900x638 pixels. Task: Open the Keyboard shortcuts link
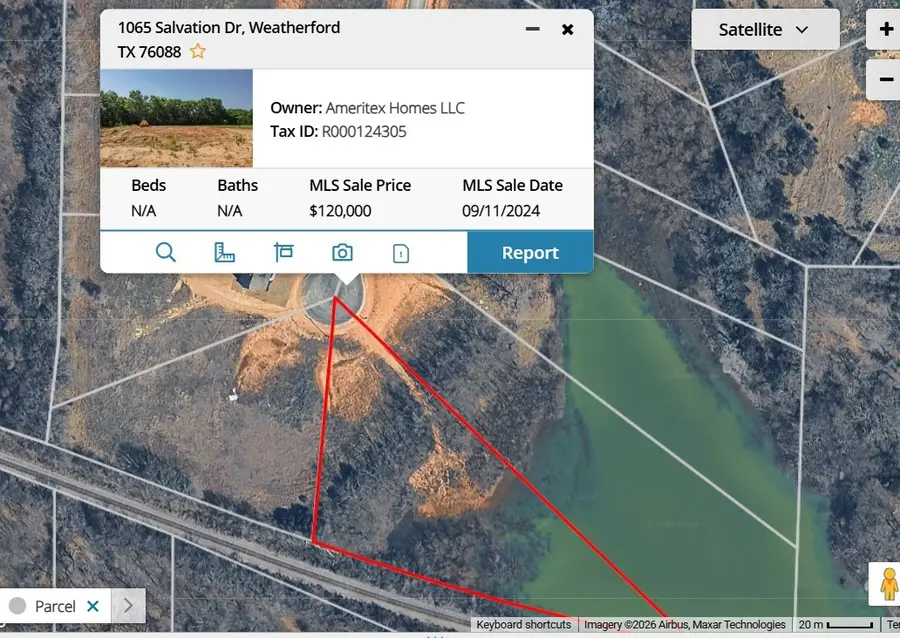tap(524, 624)
